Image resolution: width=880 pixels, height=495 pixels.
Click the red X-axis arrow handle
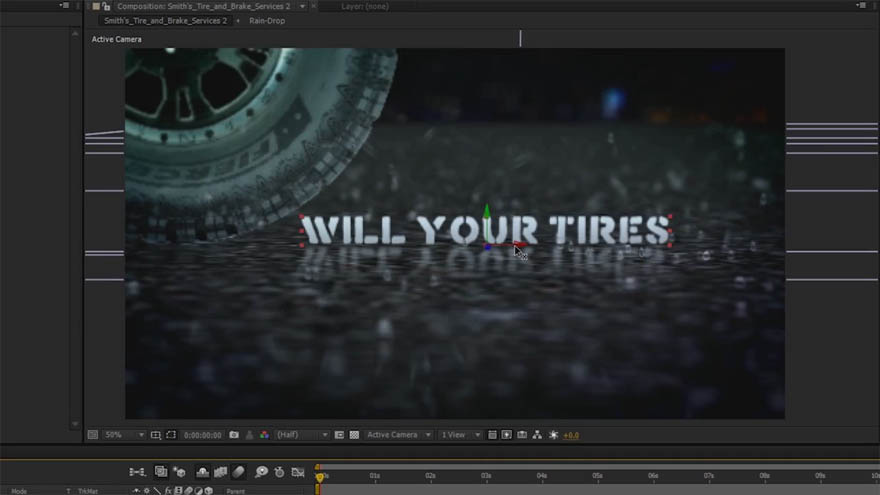[x=519, y=245]
